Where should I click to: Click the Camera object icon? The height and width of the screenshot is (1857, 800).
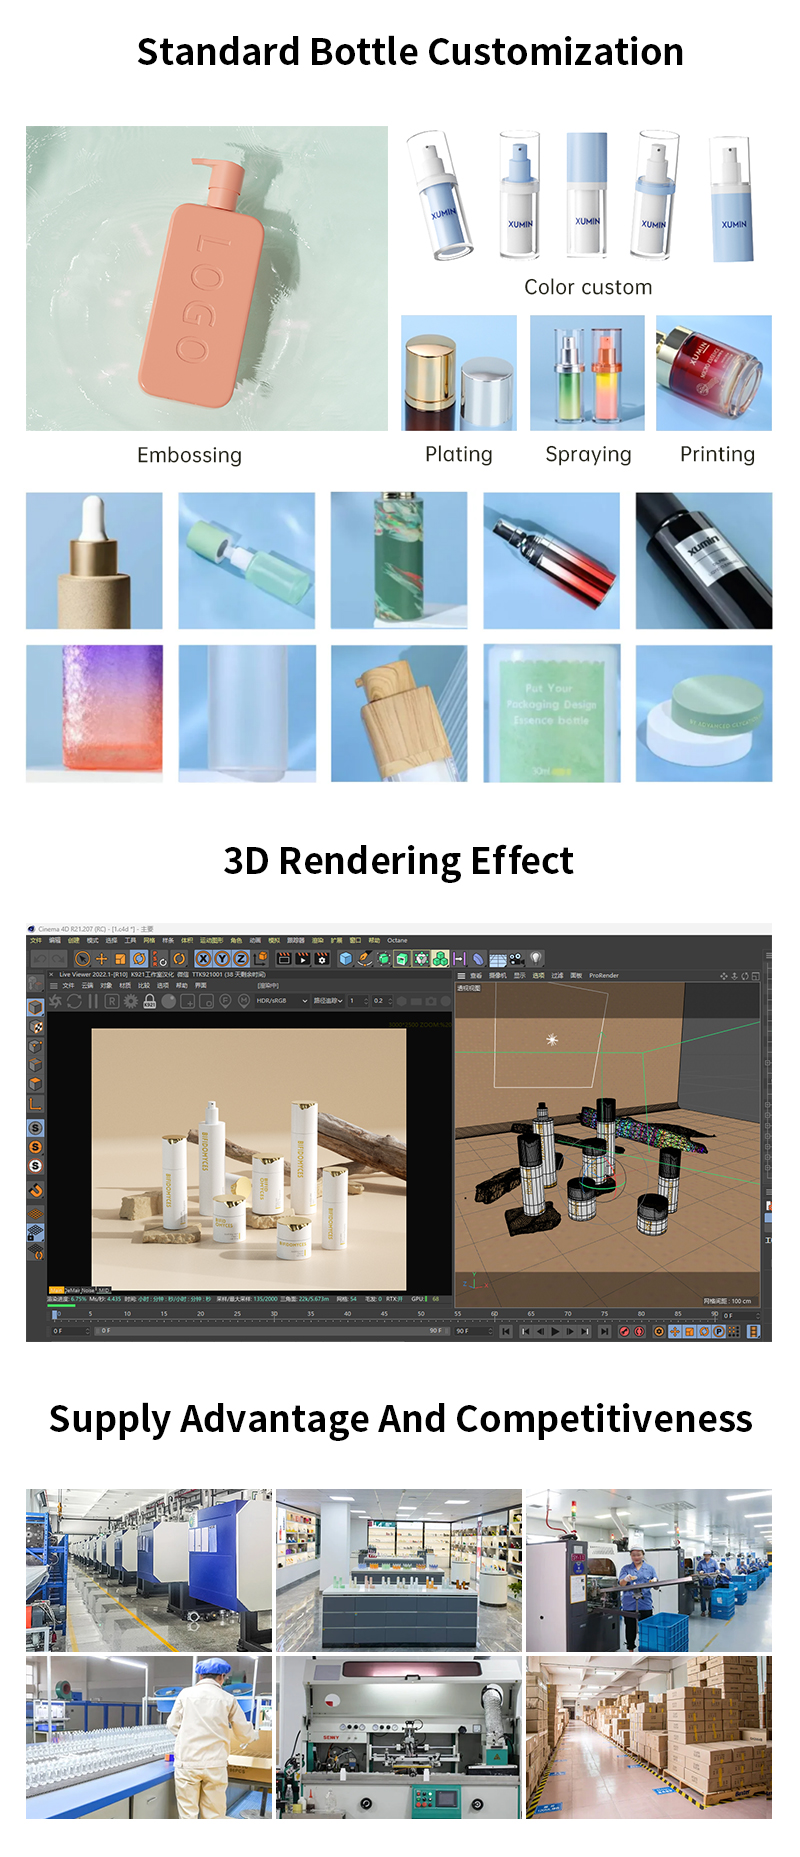517,958
